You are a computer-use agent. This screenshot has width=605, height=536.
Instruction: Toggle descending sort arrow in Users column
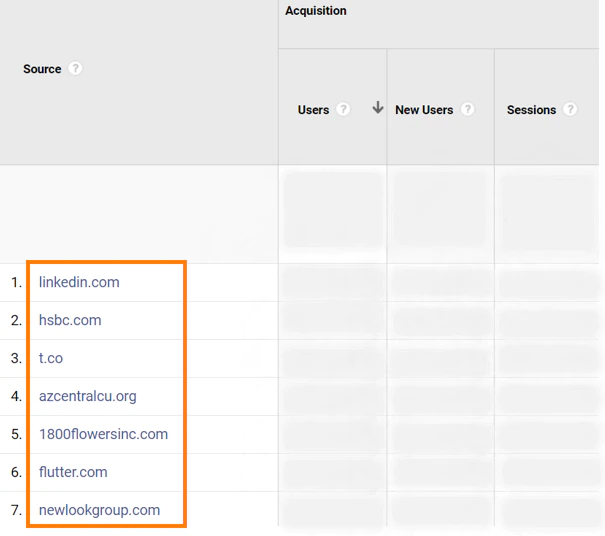(378, 107)
